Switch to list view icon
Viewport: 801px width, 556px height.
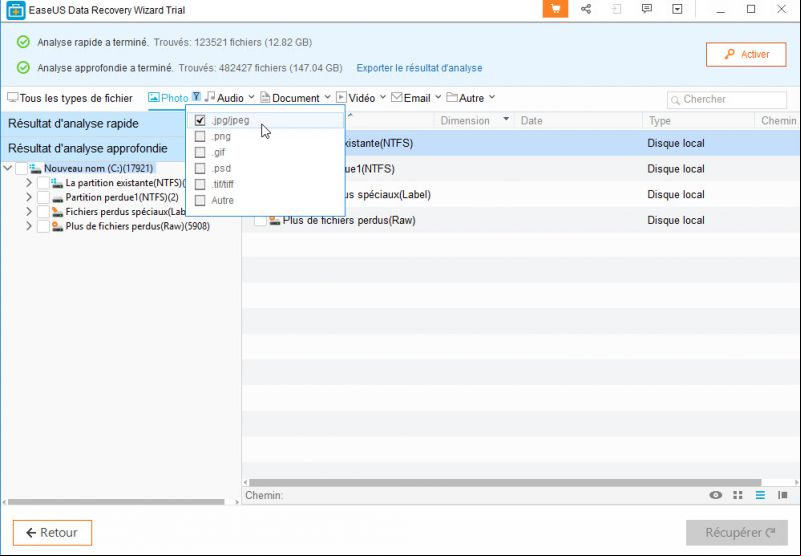tap(760, 495)
